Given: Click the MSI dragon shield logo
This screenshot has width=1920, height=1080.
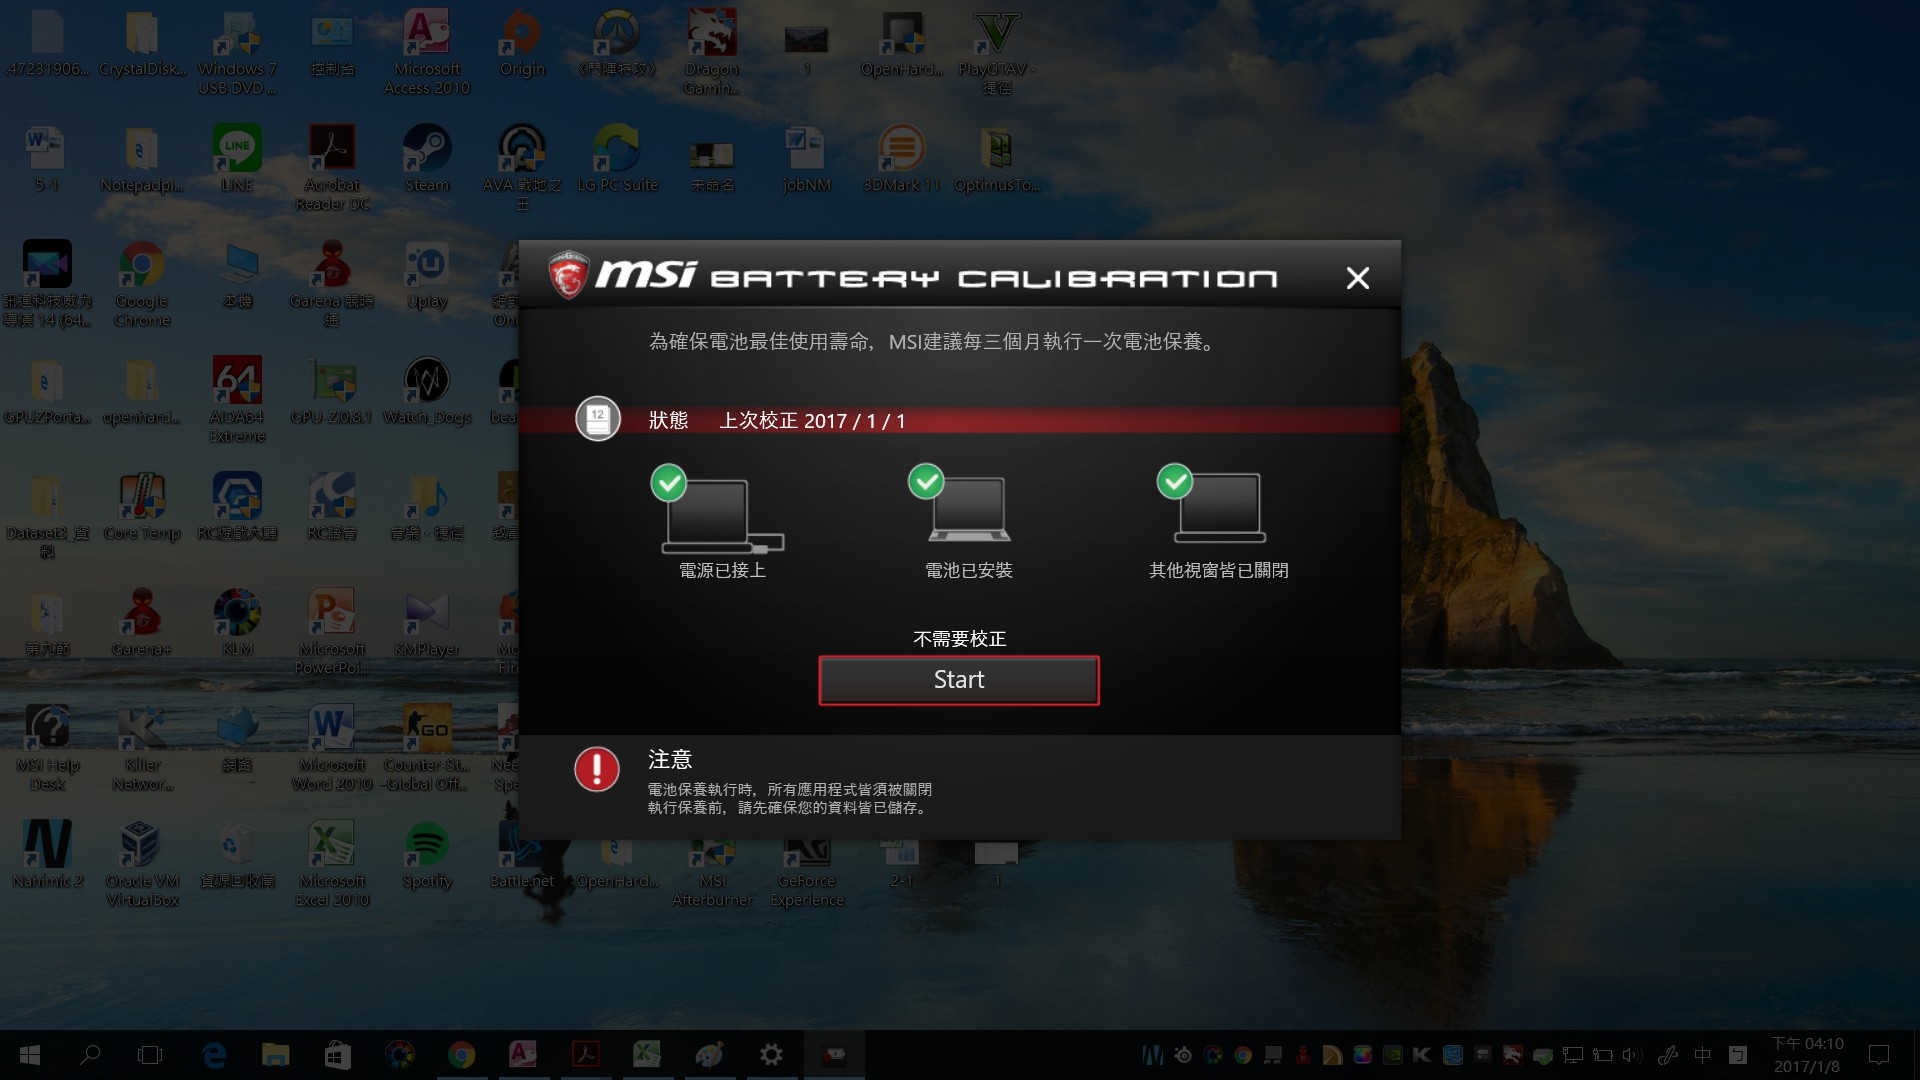Looking at the screenshot, I should pyautogui.click(x=569, y=275).
